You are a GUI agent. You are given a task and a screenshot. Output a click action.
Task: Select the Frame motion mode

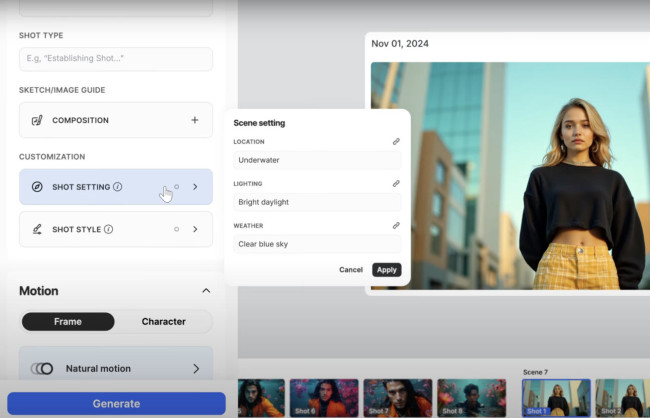pos(68,322)
